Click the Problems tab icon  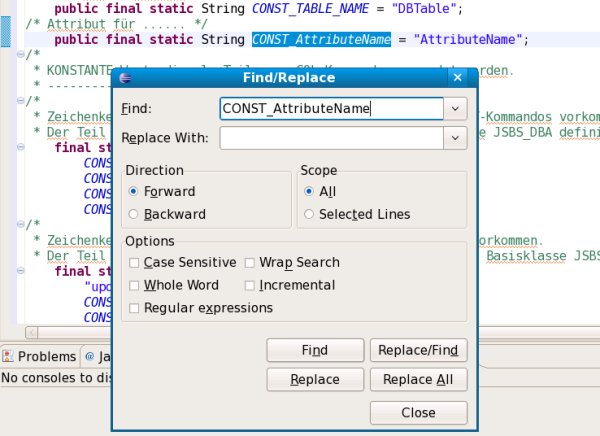pos(9,356)
